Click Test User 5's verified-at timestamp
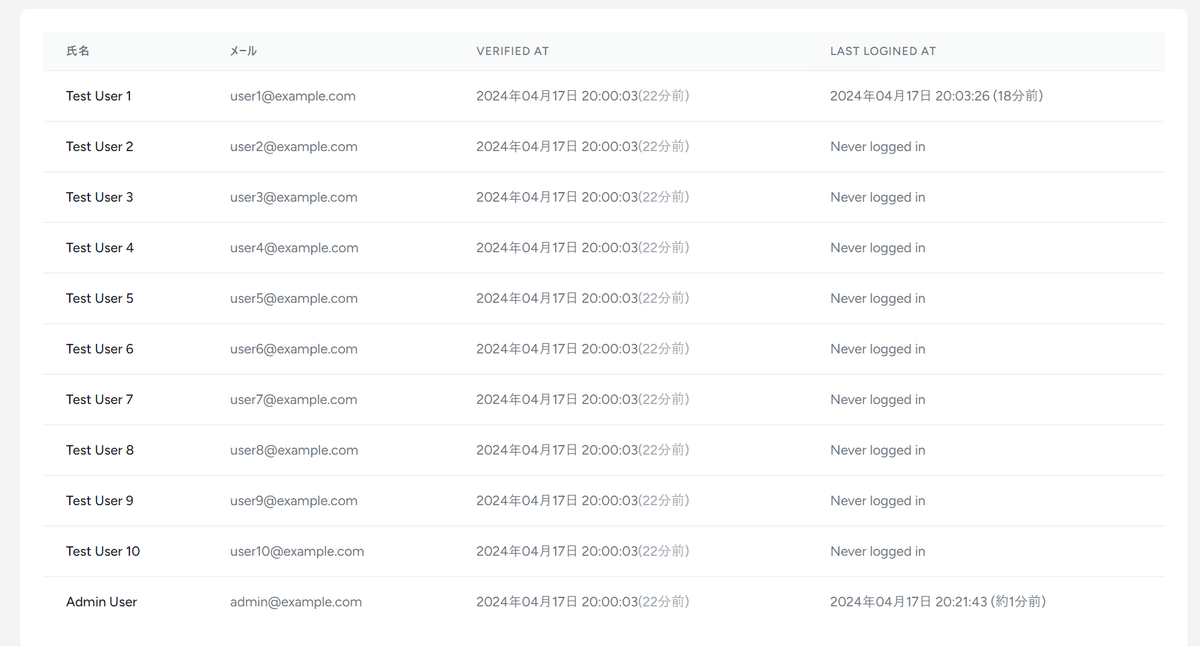 pyautogui.click(x=583, y=298)
